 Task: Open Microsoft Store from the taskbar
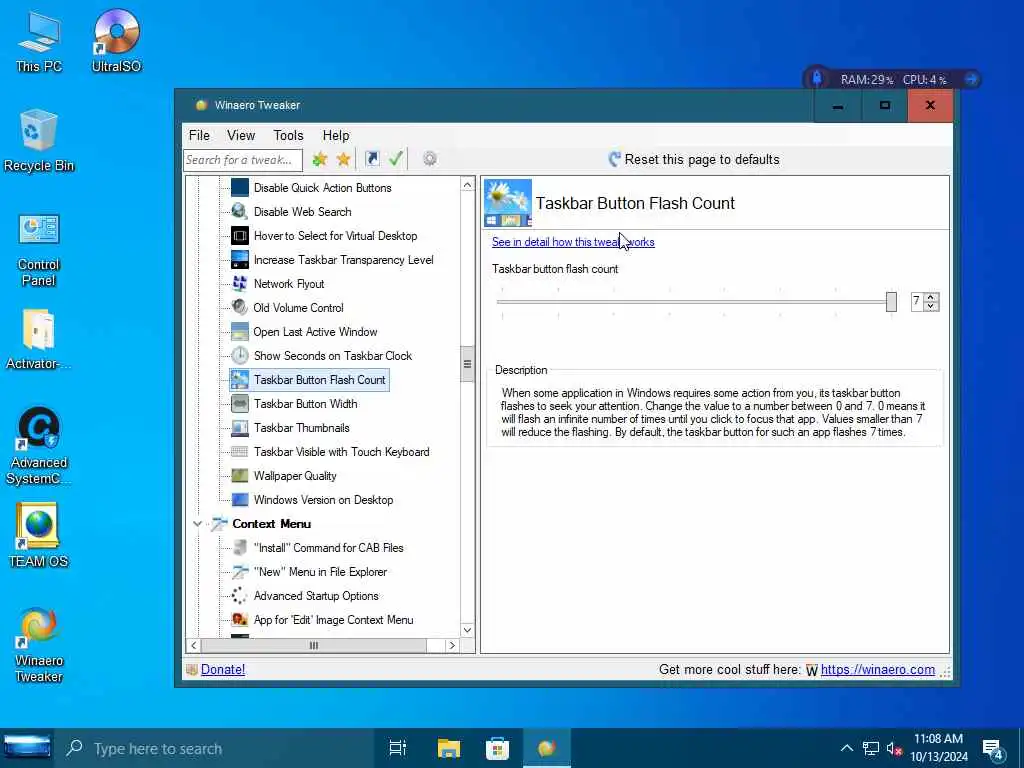pos(497,748)
